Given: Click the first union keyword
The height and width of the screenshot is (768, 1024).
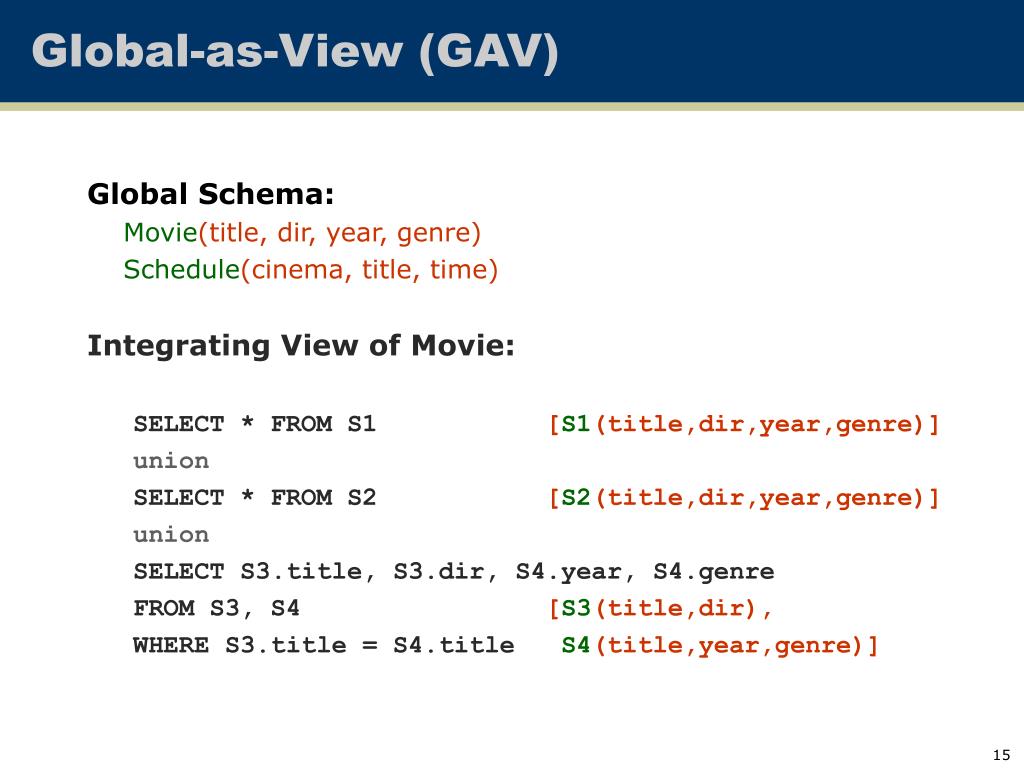Looking at the screenshot, I should tap(171, 461).
